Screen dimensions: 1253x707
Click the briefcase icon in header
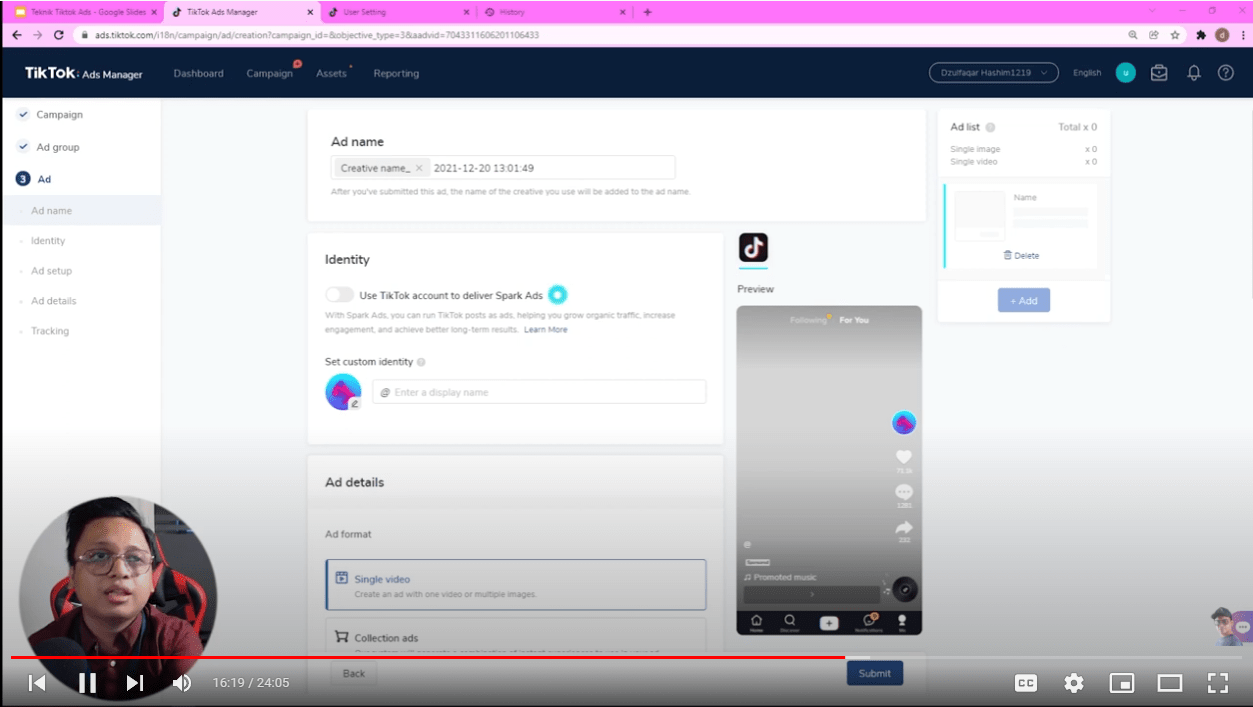tap(1159, 73)
